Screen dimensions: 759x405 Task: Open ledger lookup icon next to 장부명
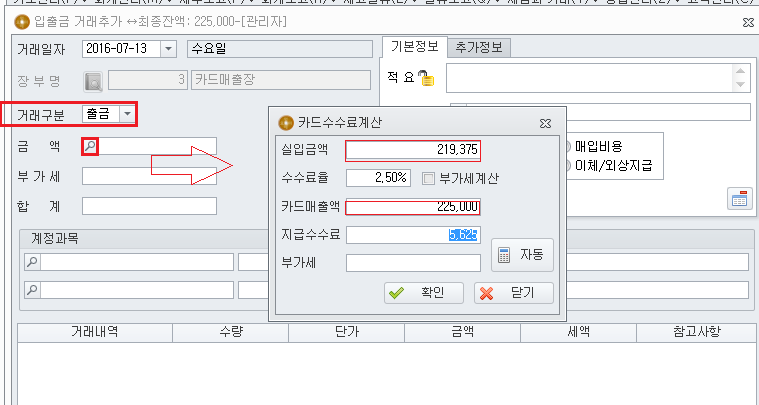click(x=93, y=82)
